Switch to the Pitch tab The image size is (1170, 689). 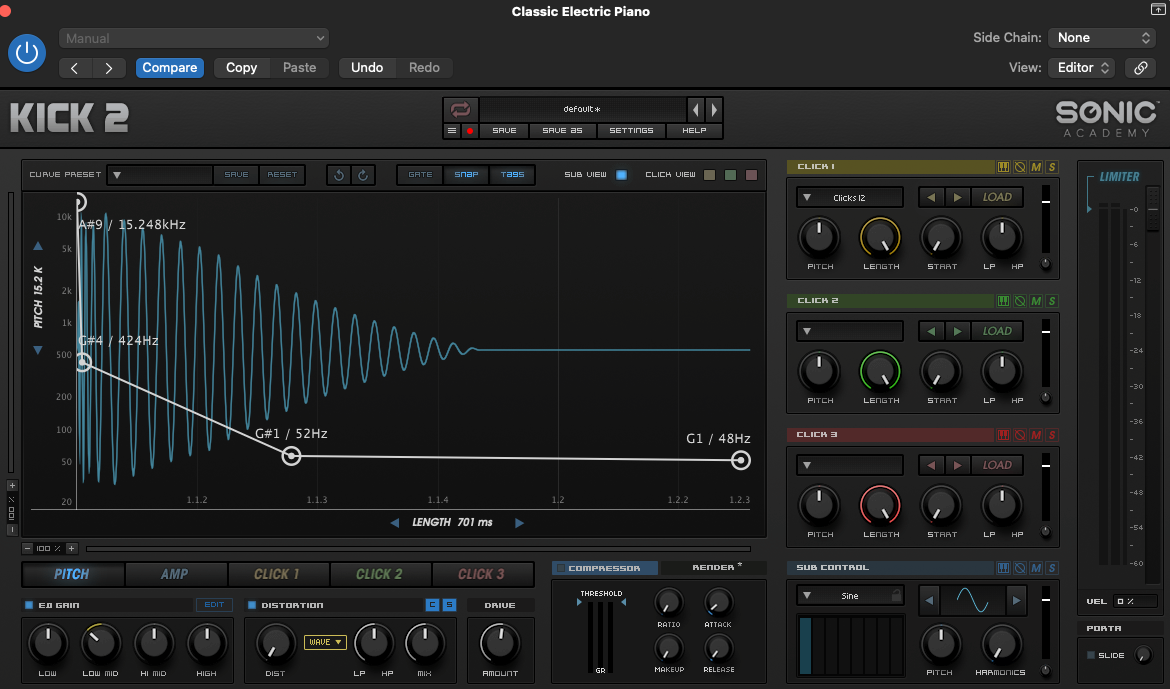click(x=72, y=574)
